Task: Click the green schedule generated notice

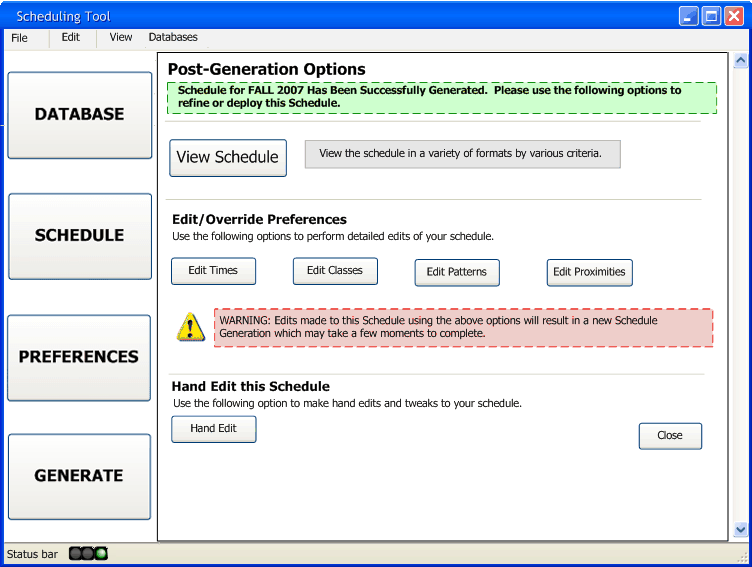Action: [x=442, y=98]
